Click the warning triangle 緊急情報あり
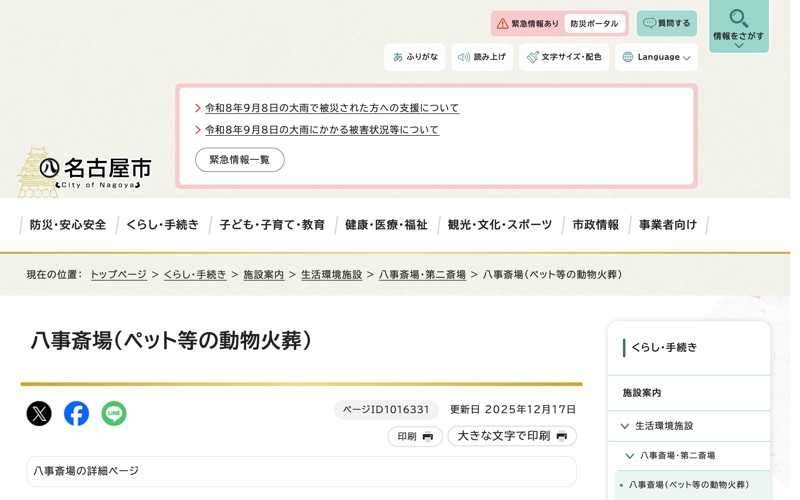The image size is (800, 500). [502, 23]
